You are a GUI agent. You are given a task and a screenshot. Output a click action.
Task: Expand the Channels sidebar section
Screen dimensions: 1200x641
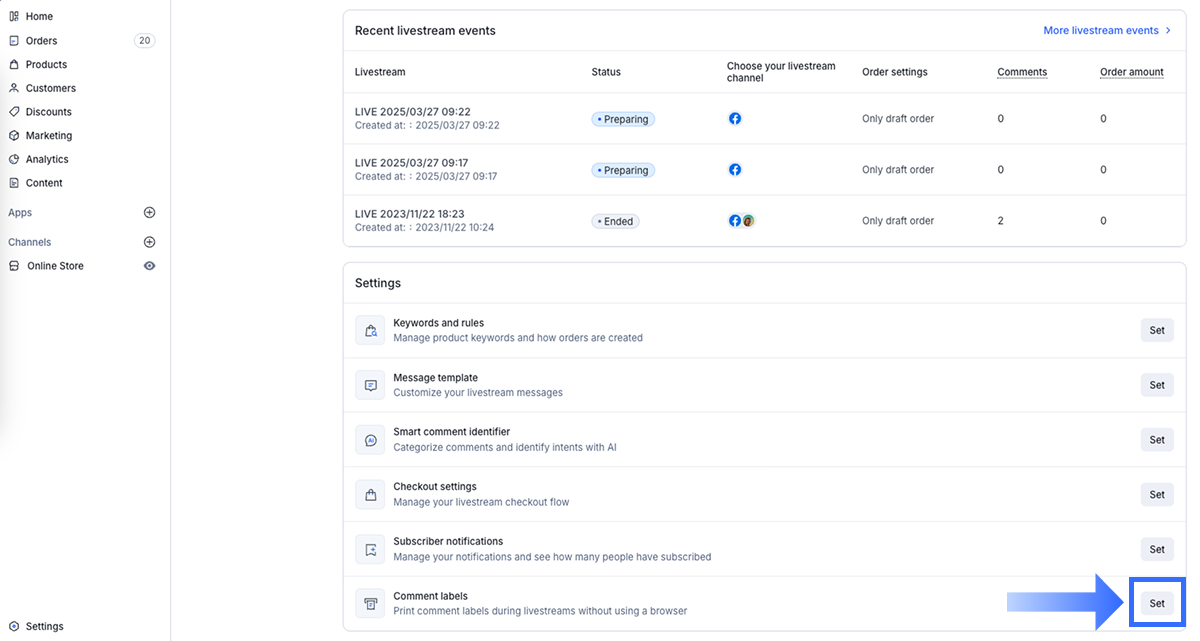29,242
